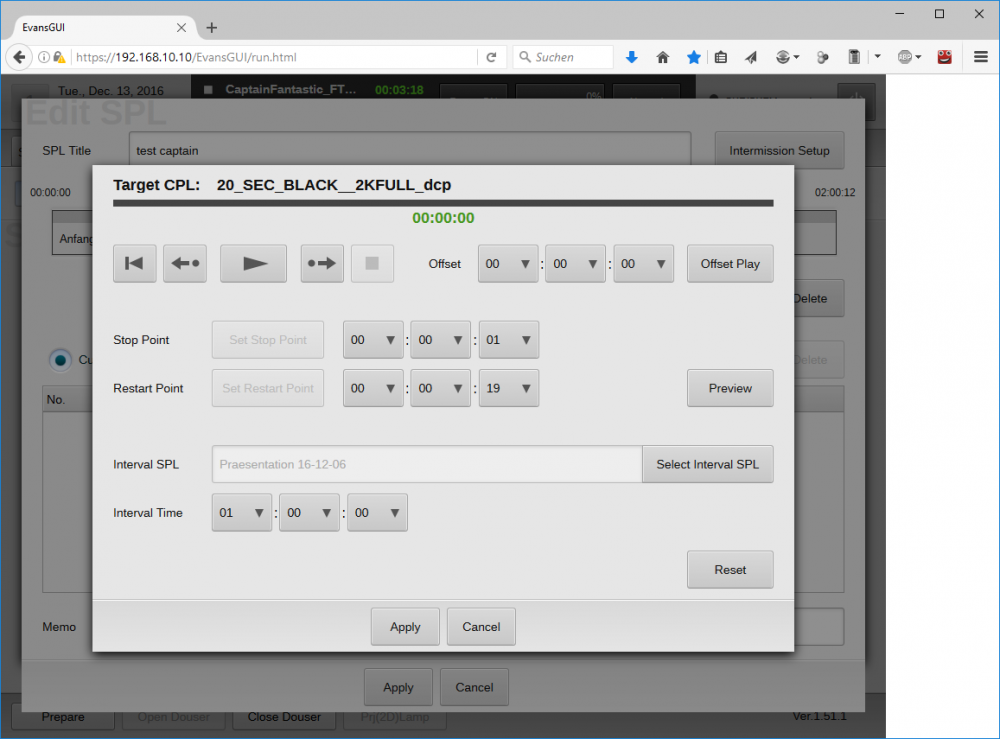Click the Offset Play button
This screenshot has width=1000, height=739.
(x=730, y=264)
